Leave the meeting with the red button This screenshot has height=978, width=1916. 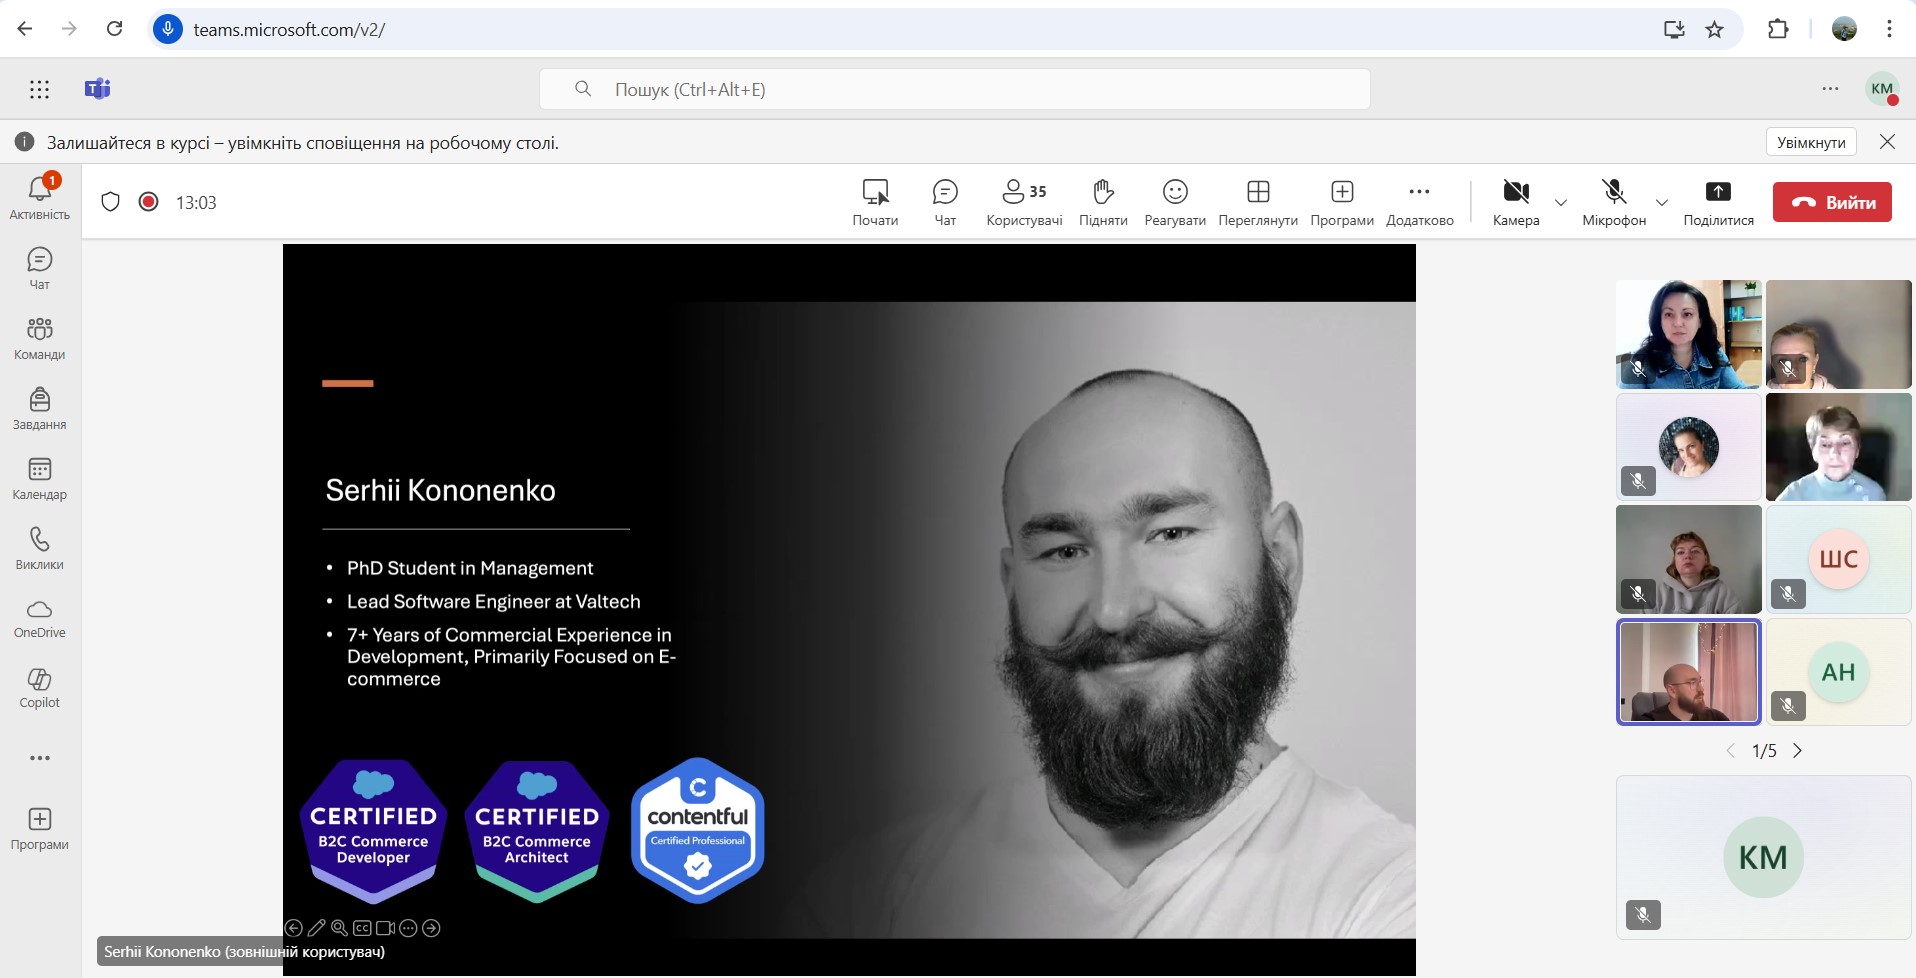(1832, 202)
